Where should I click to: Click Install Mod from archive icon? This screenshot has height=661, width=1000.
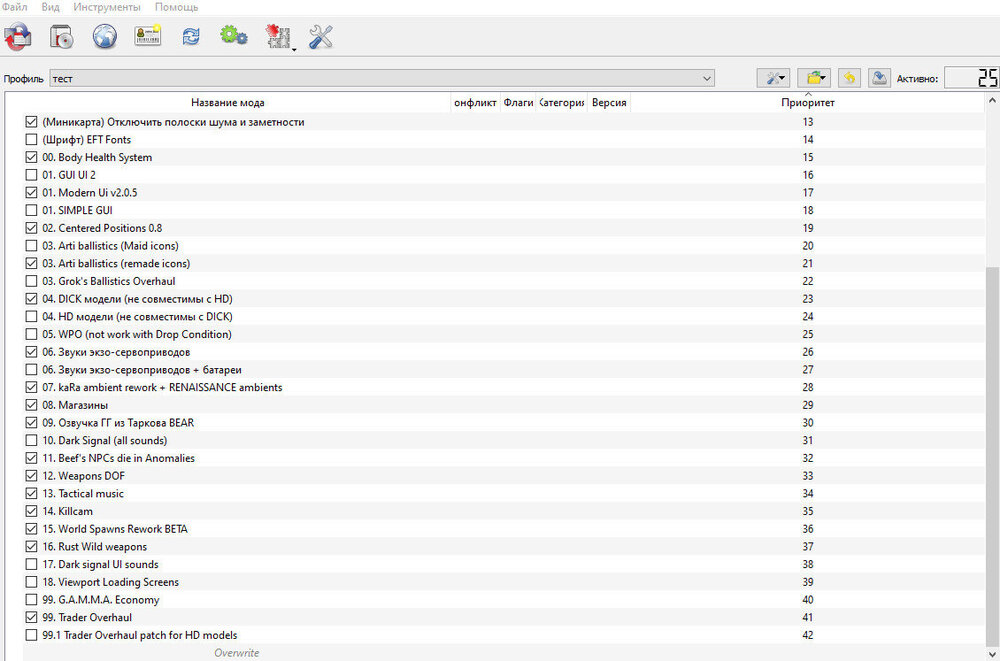click(62, 37)
